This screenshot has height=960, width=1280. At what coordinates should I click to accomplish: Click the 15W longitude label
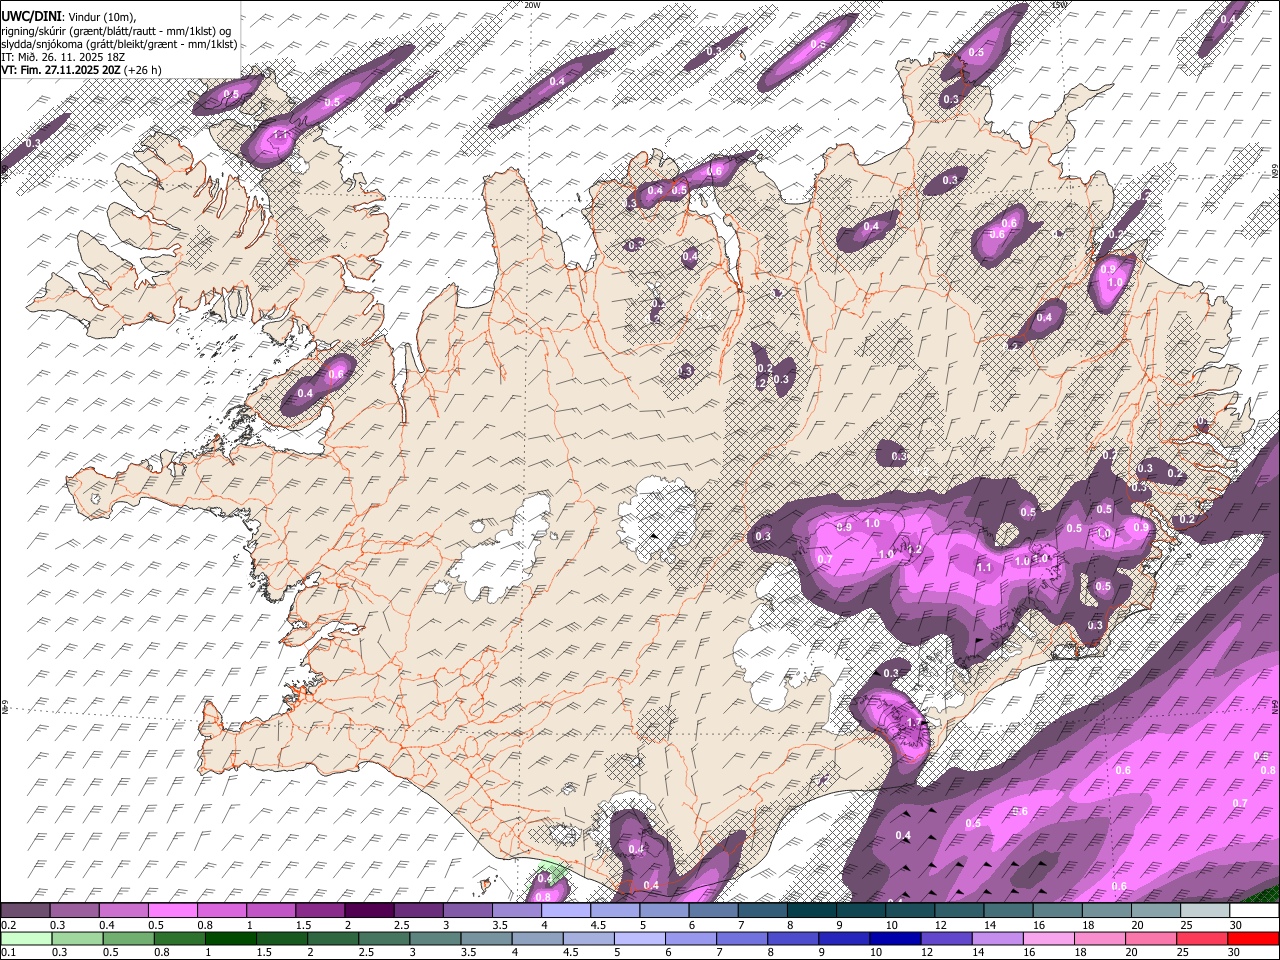coord(1060,5)
